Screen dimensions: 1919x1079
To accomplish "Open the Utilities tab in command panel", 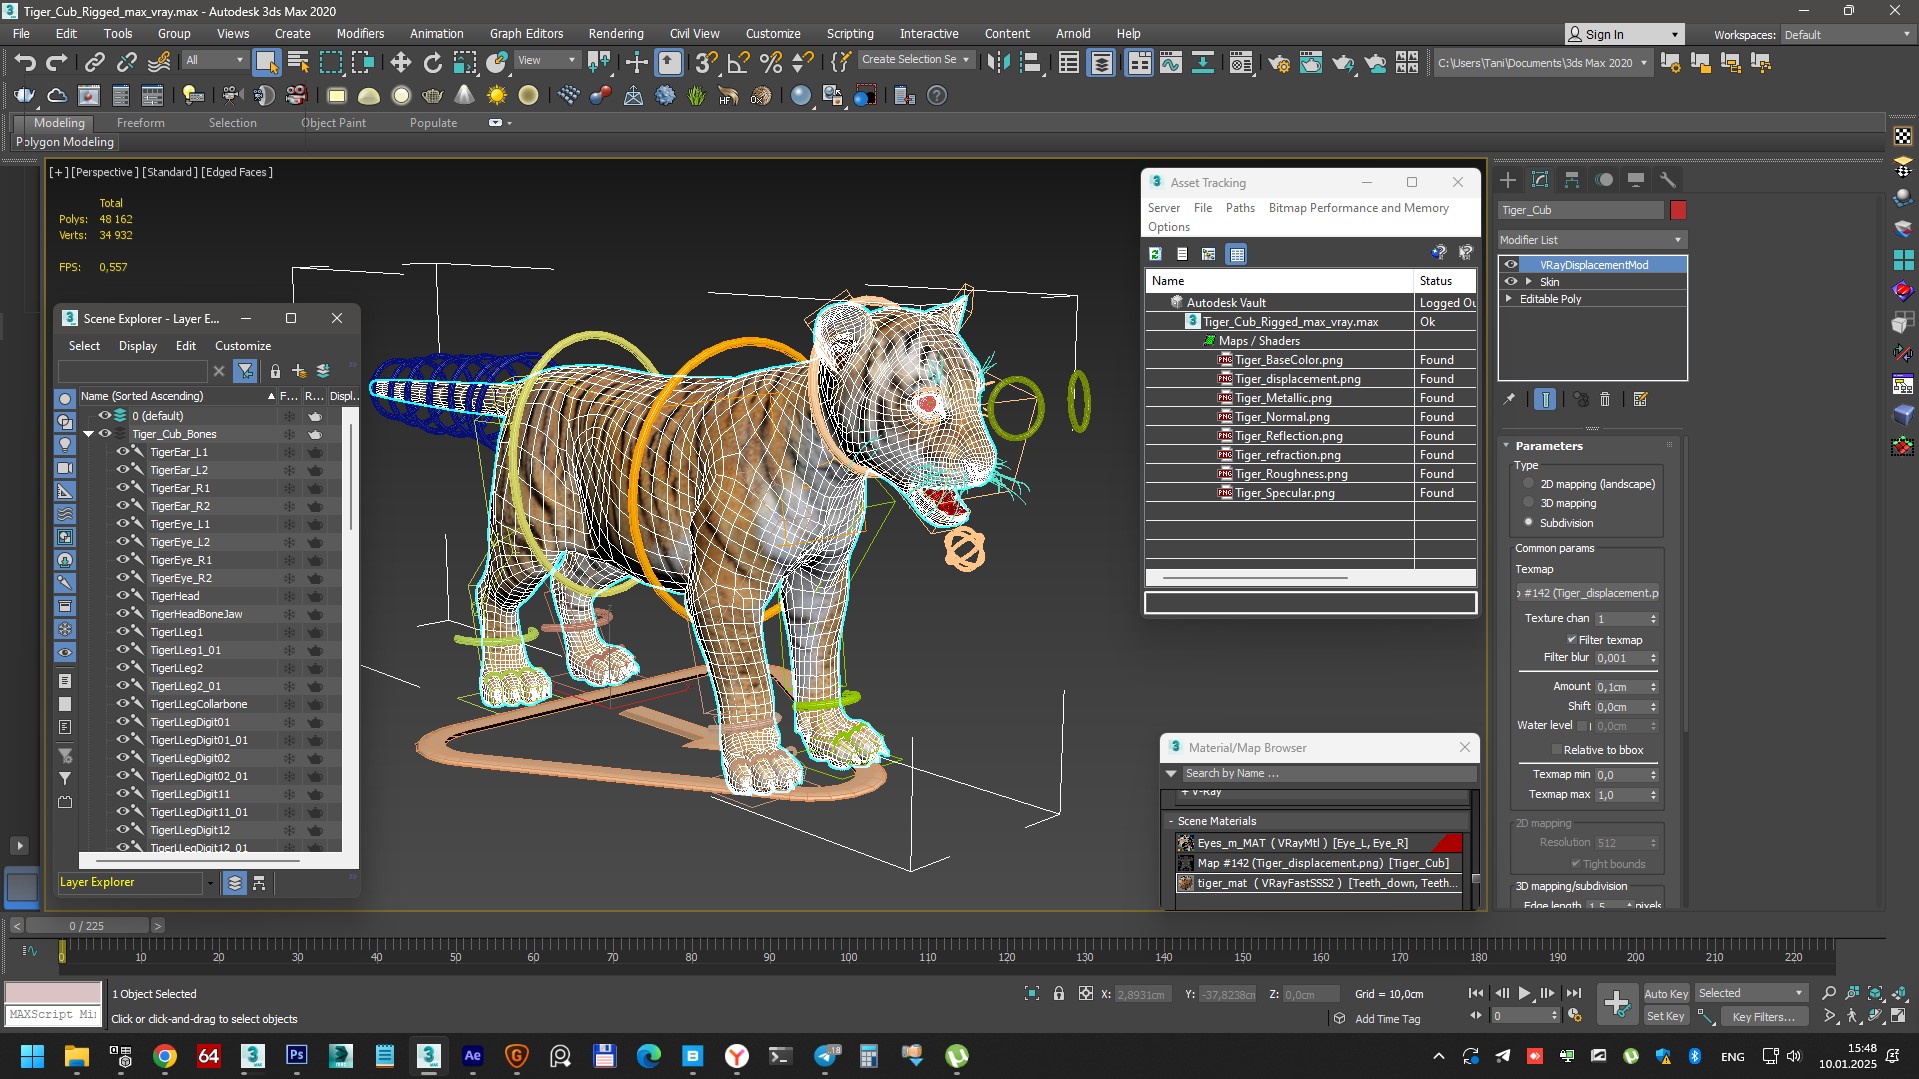I will pyautogui.click(x=1667, y=180).
